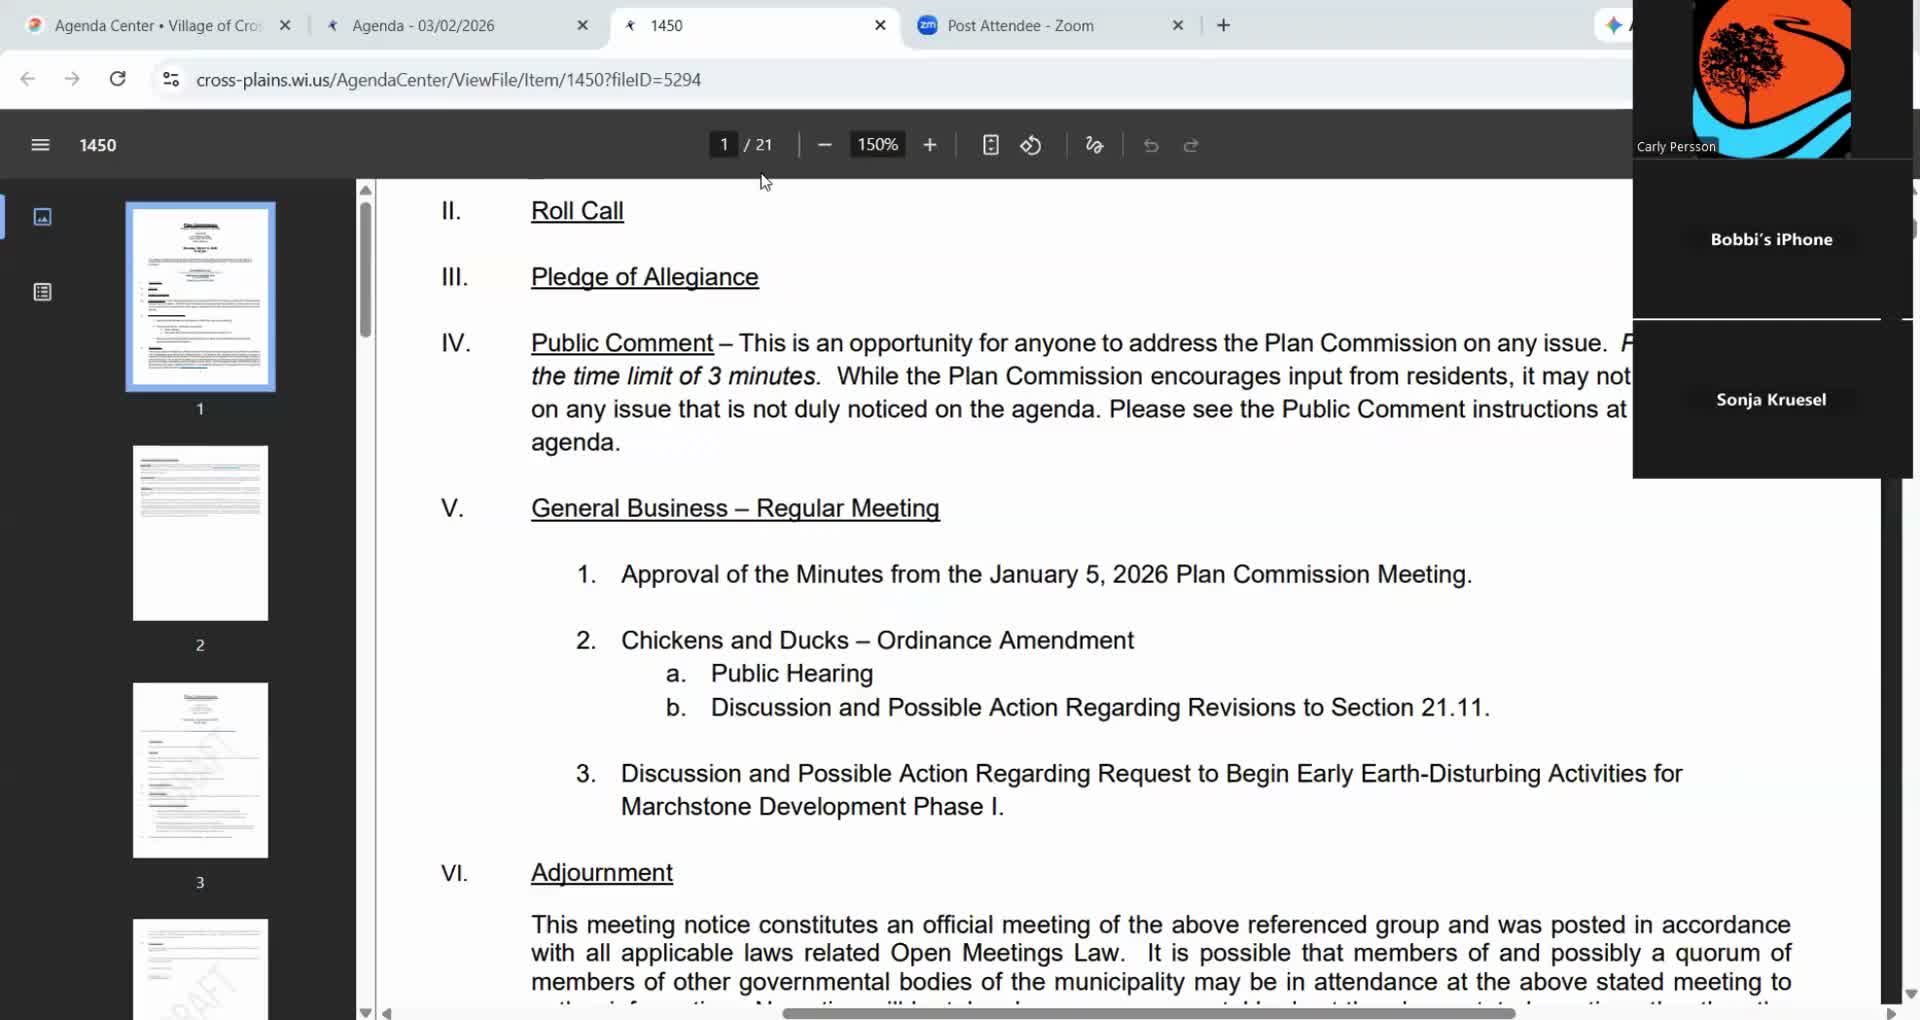Switch to the Post Attendee - Zoom tab
The width and height of the screenshot is (1920, 1020).
[1020, 25]
